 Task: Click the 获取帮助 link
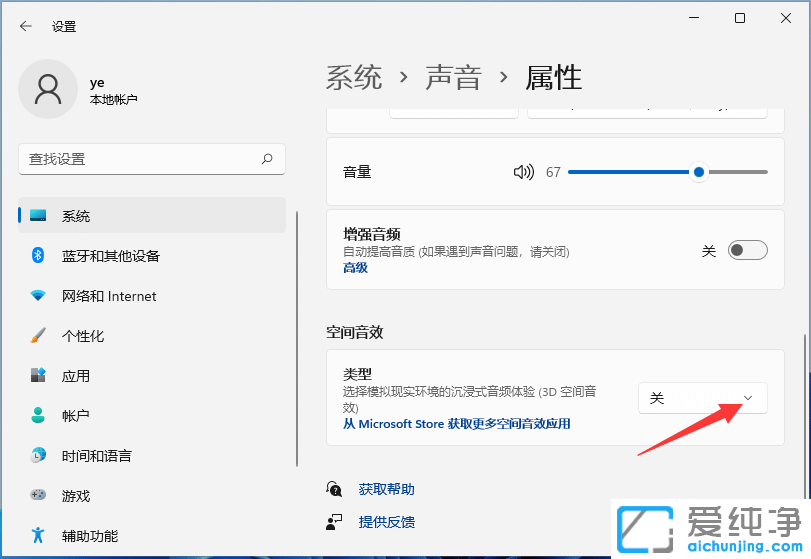point(386,489)
